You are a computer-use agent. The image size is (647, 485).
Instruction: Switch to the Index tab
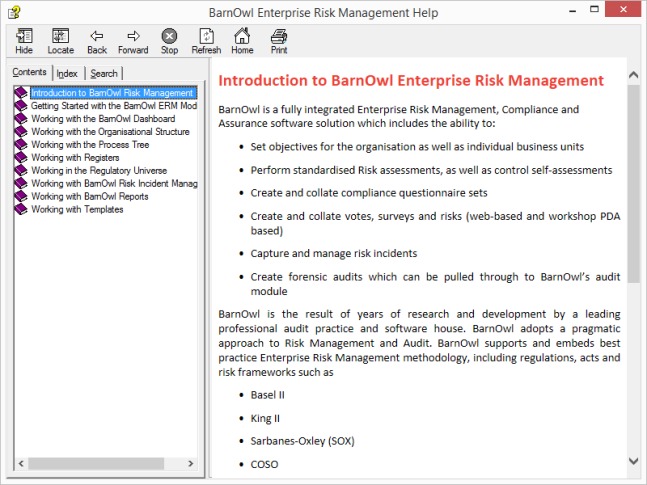(x=67, y=73)
